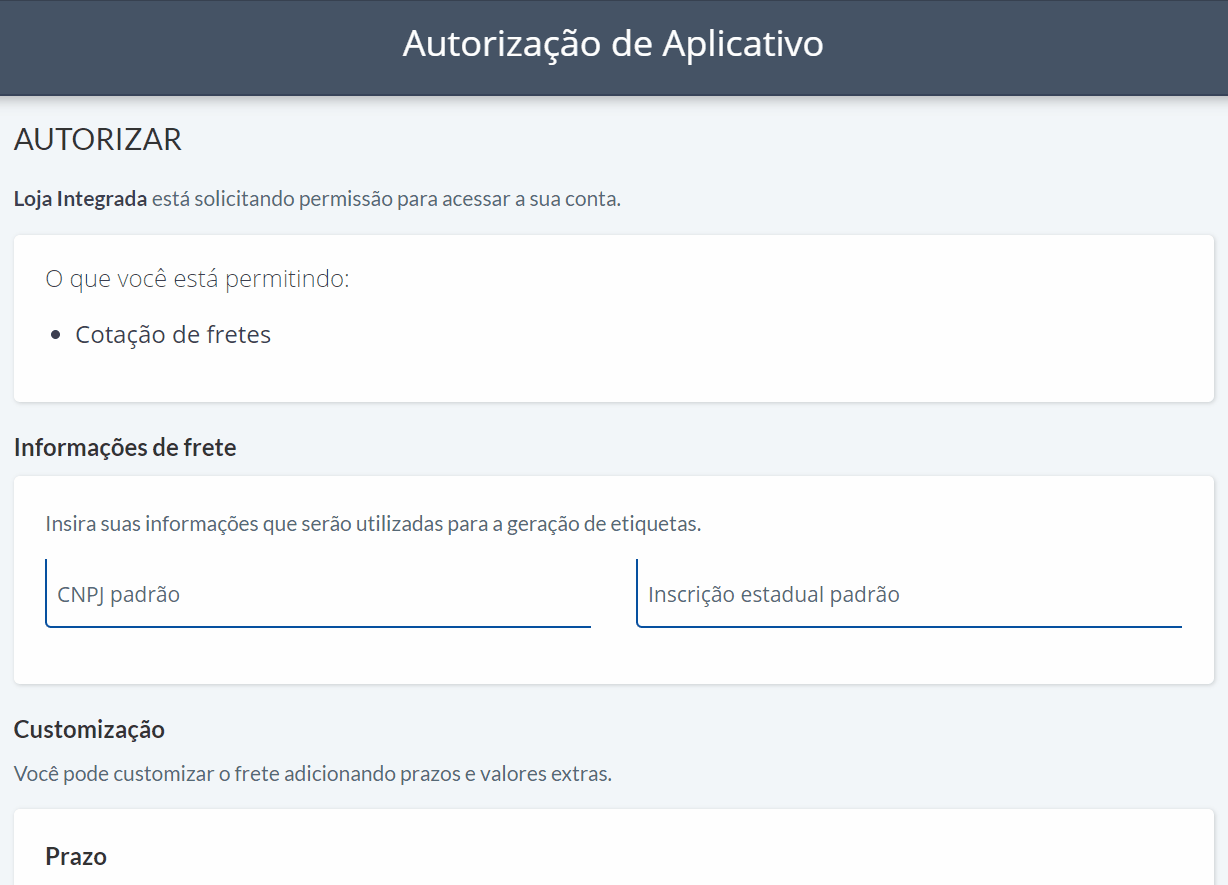Select the AUTORIZAR page heading
This screenshot has height=885, width=1228.
[x=98, y=140]
